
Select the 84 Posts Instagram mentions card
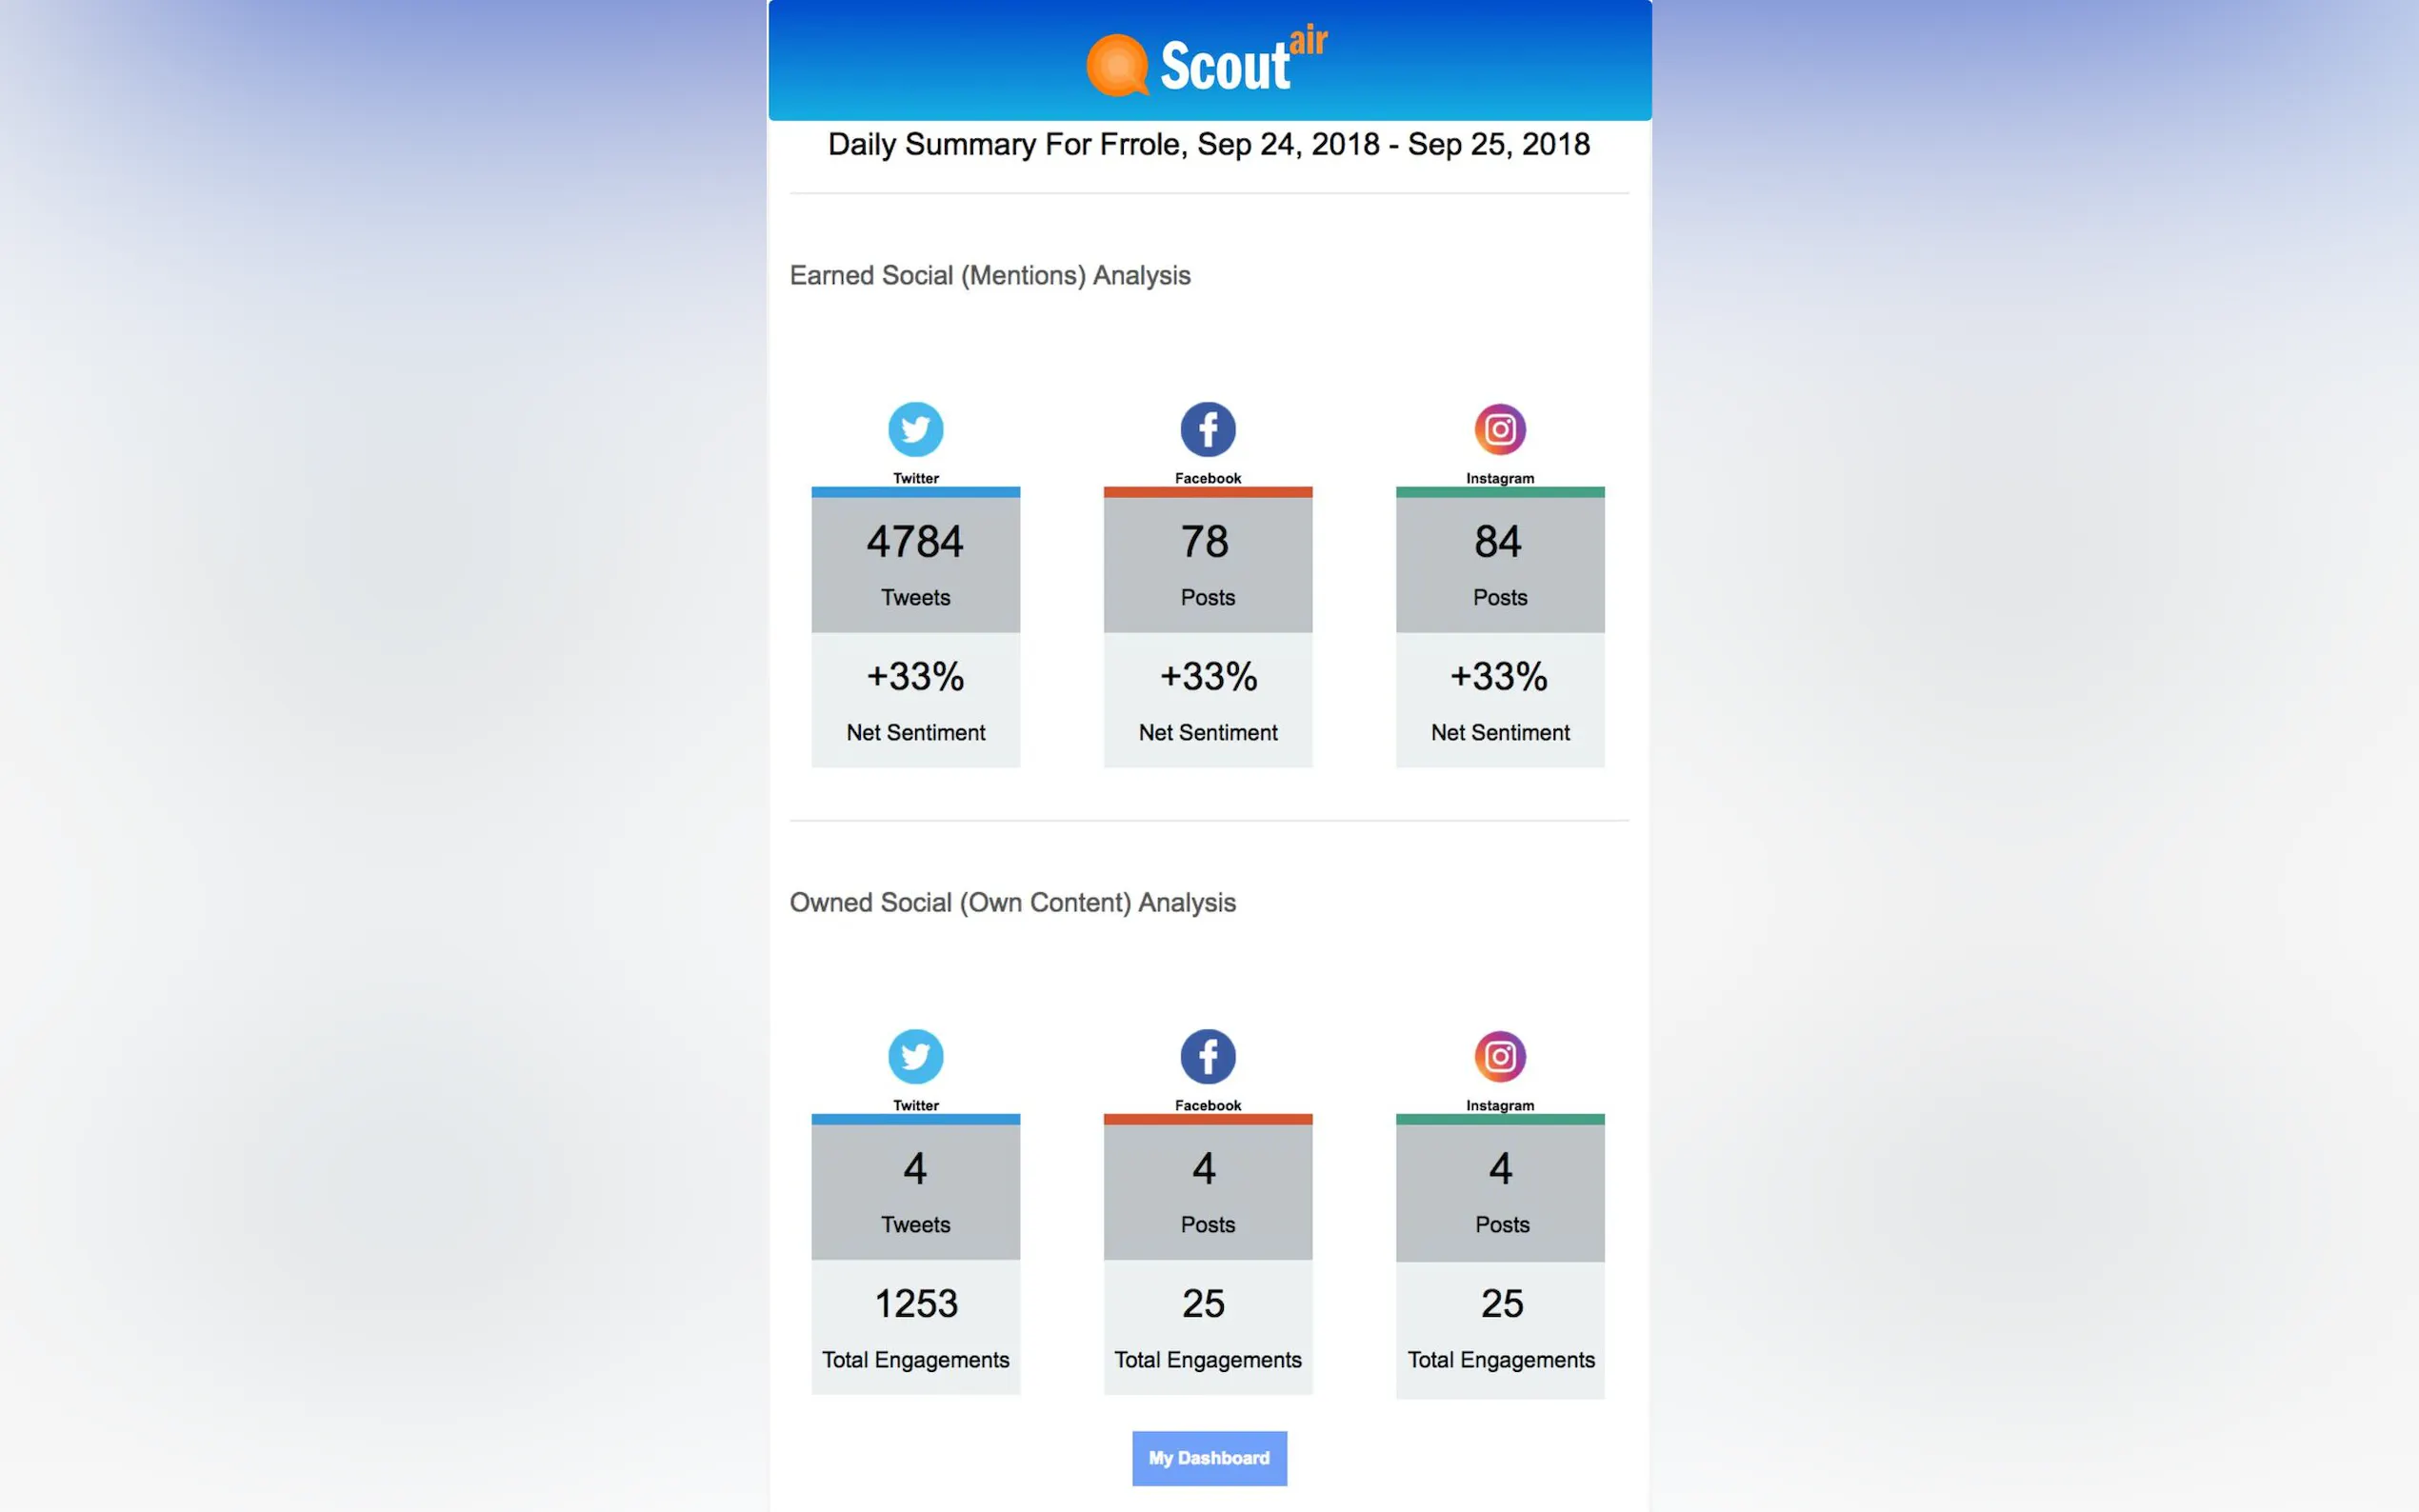click(x=1499, y=564)
